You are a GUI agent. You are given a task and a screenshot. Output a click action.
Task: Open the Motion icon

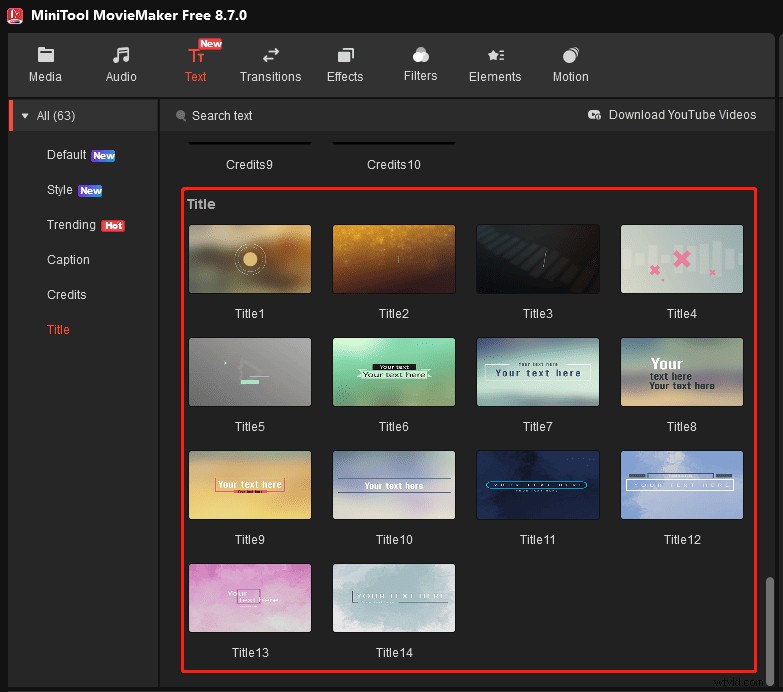570,55
